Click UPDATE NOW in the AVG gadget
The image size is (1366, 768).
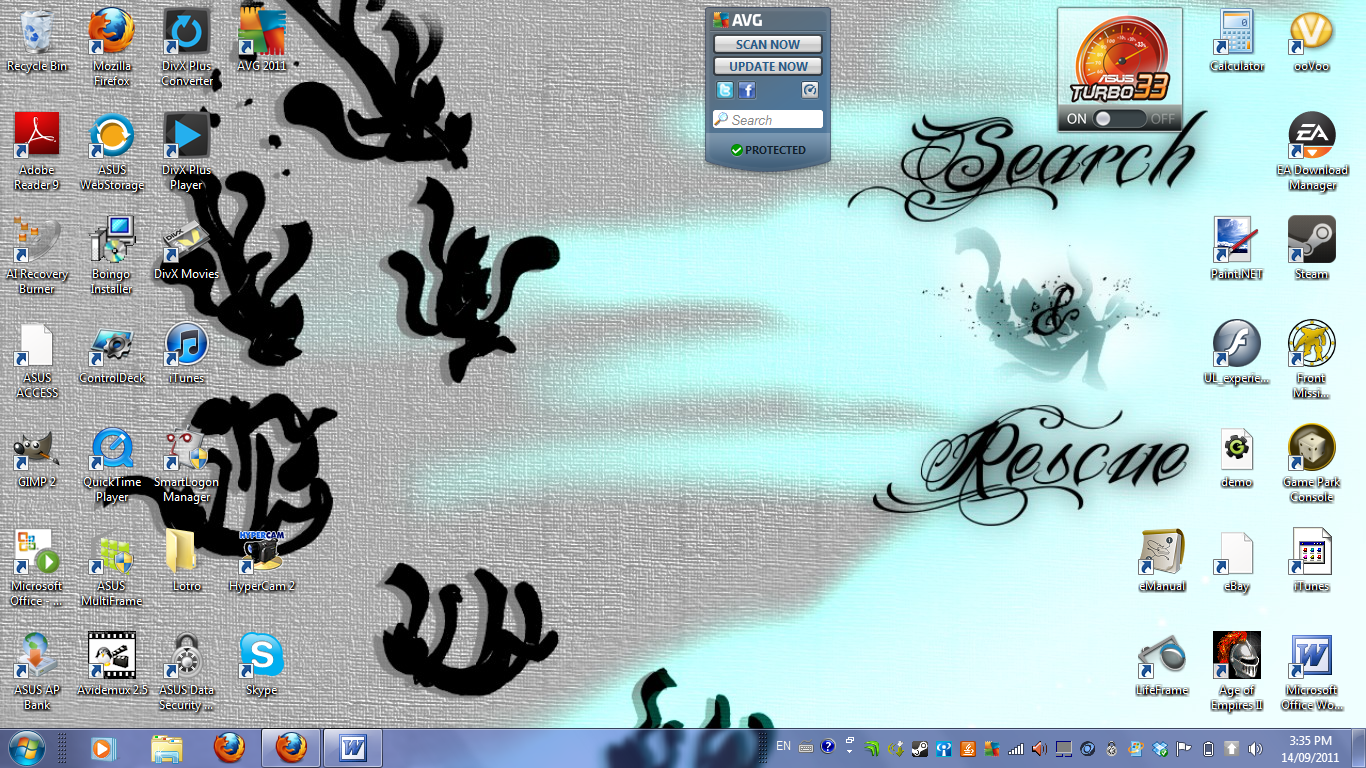click(767, 66)
